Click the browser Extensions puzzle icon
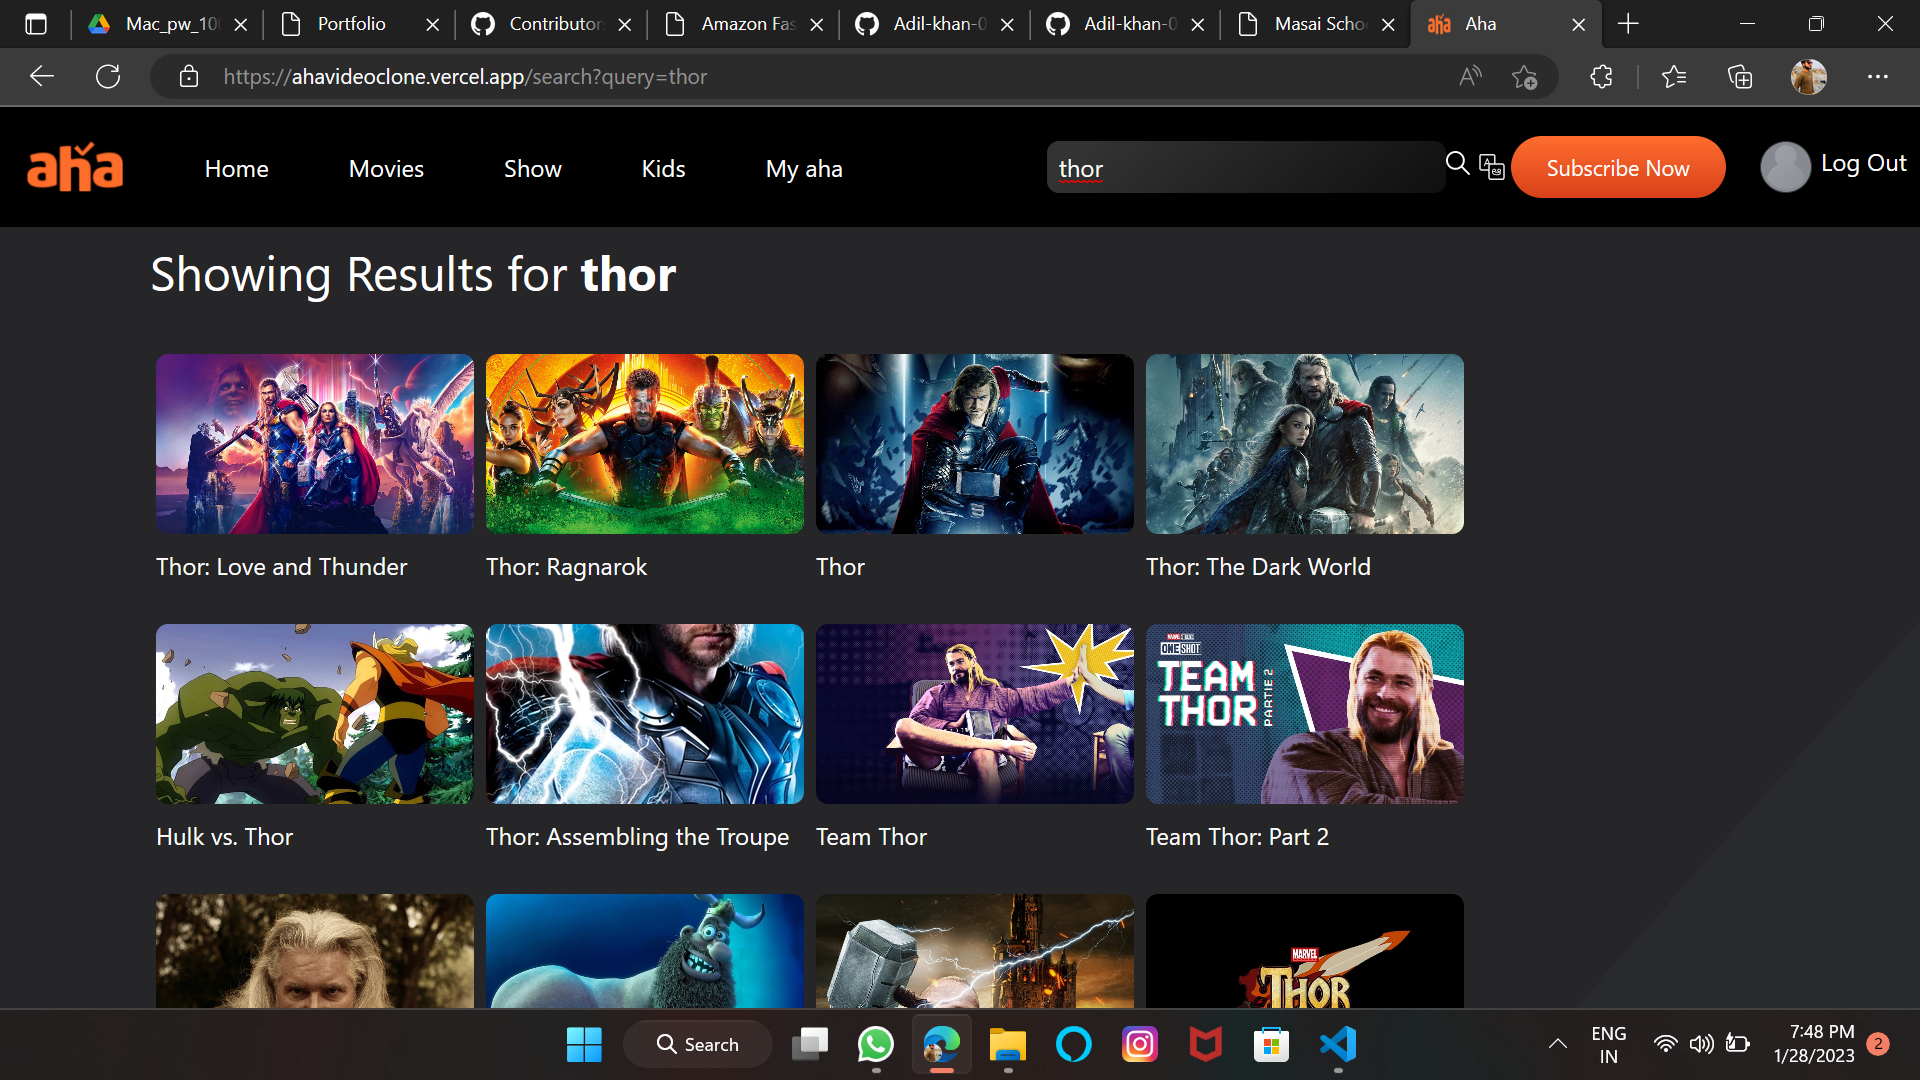 (x=1601, y=76)
